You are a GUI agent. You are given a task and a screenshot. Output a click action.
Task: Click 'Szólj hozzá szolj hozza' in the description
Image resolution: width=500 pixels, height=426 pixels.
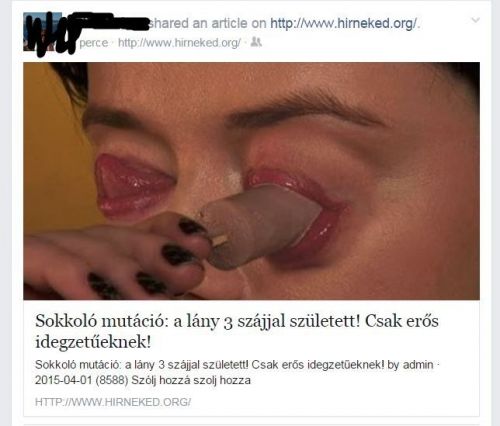191,380
